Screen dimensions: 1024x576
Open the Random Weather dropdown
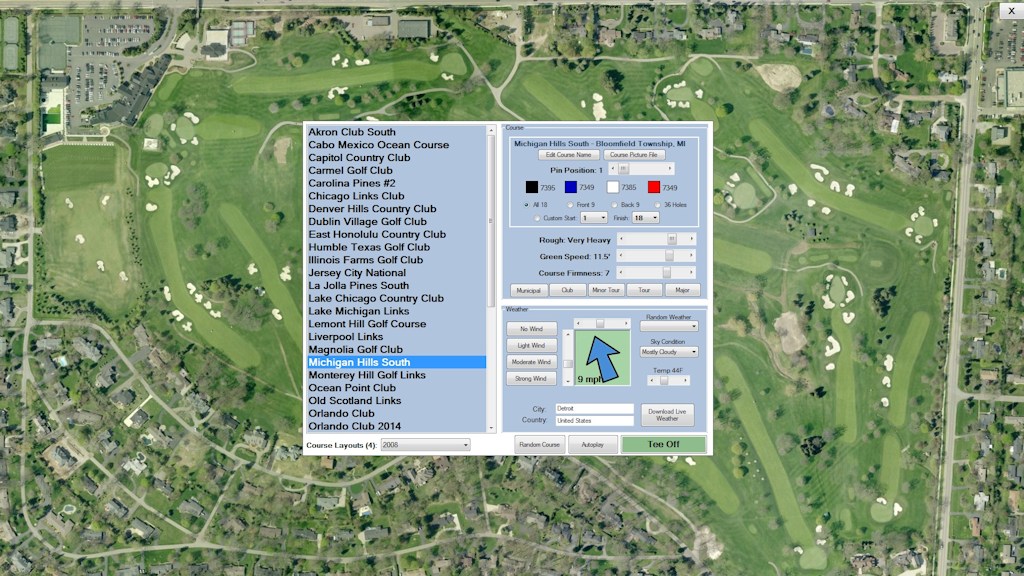(x=669, y=326)
